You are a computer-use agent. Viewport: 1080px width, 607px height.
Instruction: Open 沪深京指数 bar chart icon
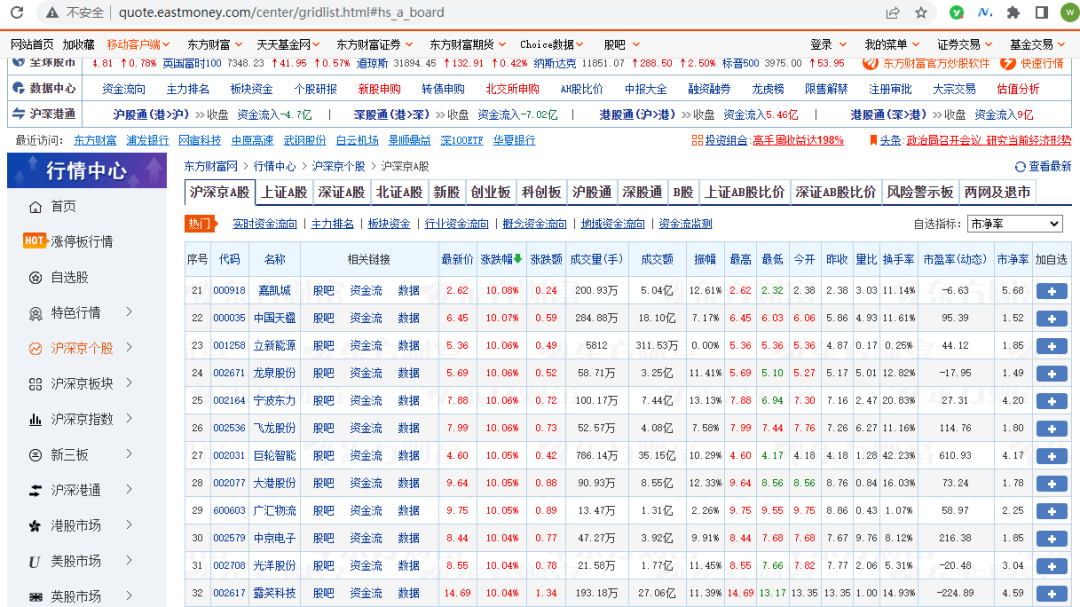36,420
